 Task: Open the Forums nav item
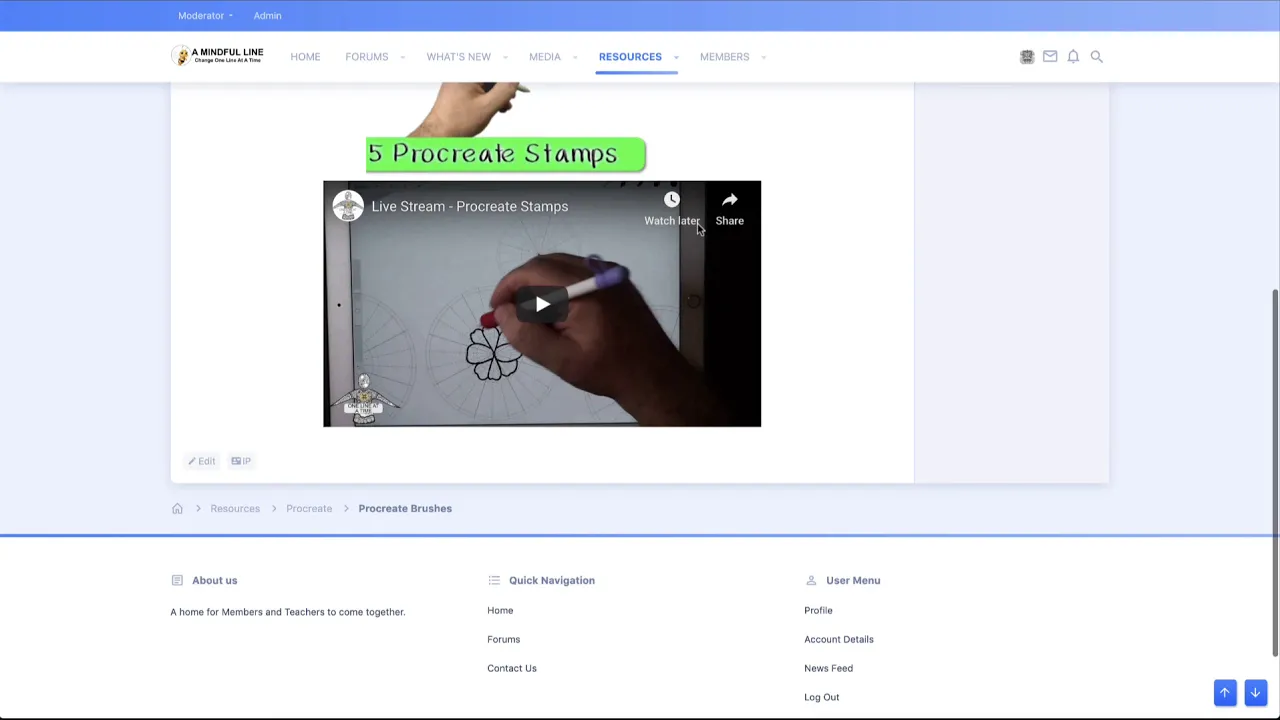tap(367, 57)
